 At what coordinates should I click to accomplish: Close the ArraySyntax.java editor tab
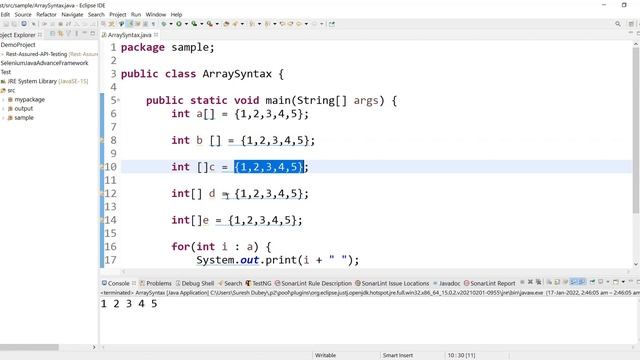tap(156, 35)
